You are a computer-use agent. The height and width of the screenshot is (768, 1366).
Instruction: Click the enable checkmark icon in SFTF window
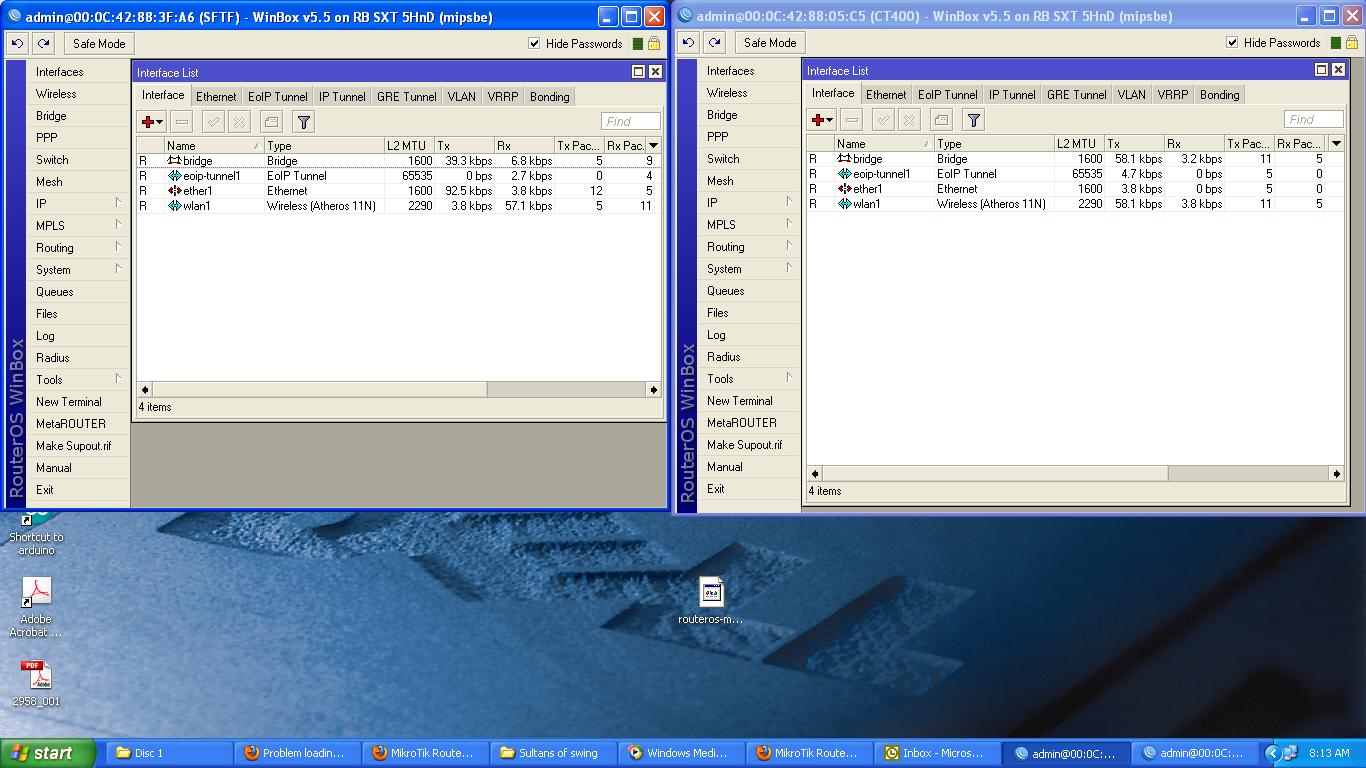pyautogui.click(x=213, y=122)
